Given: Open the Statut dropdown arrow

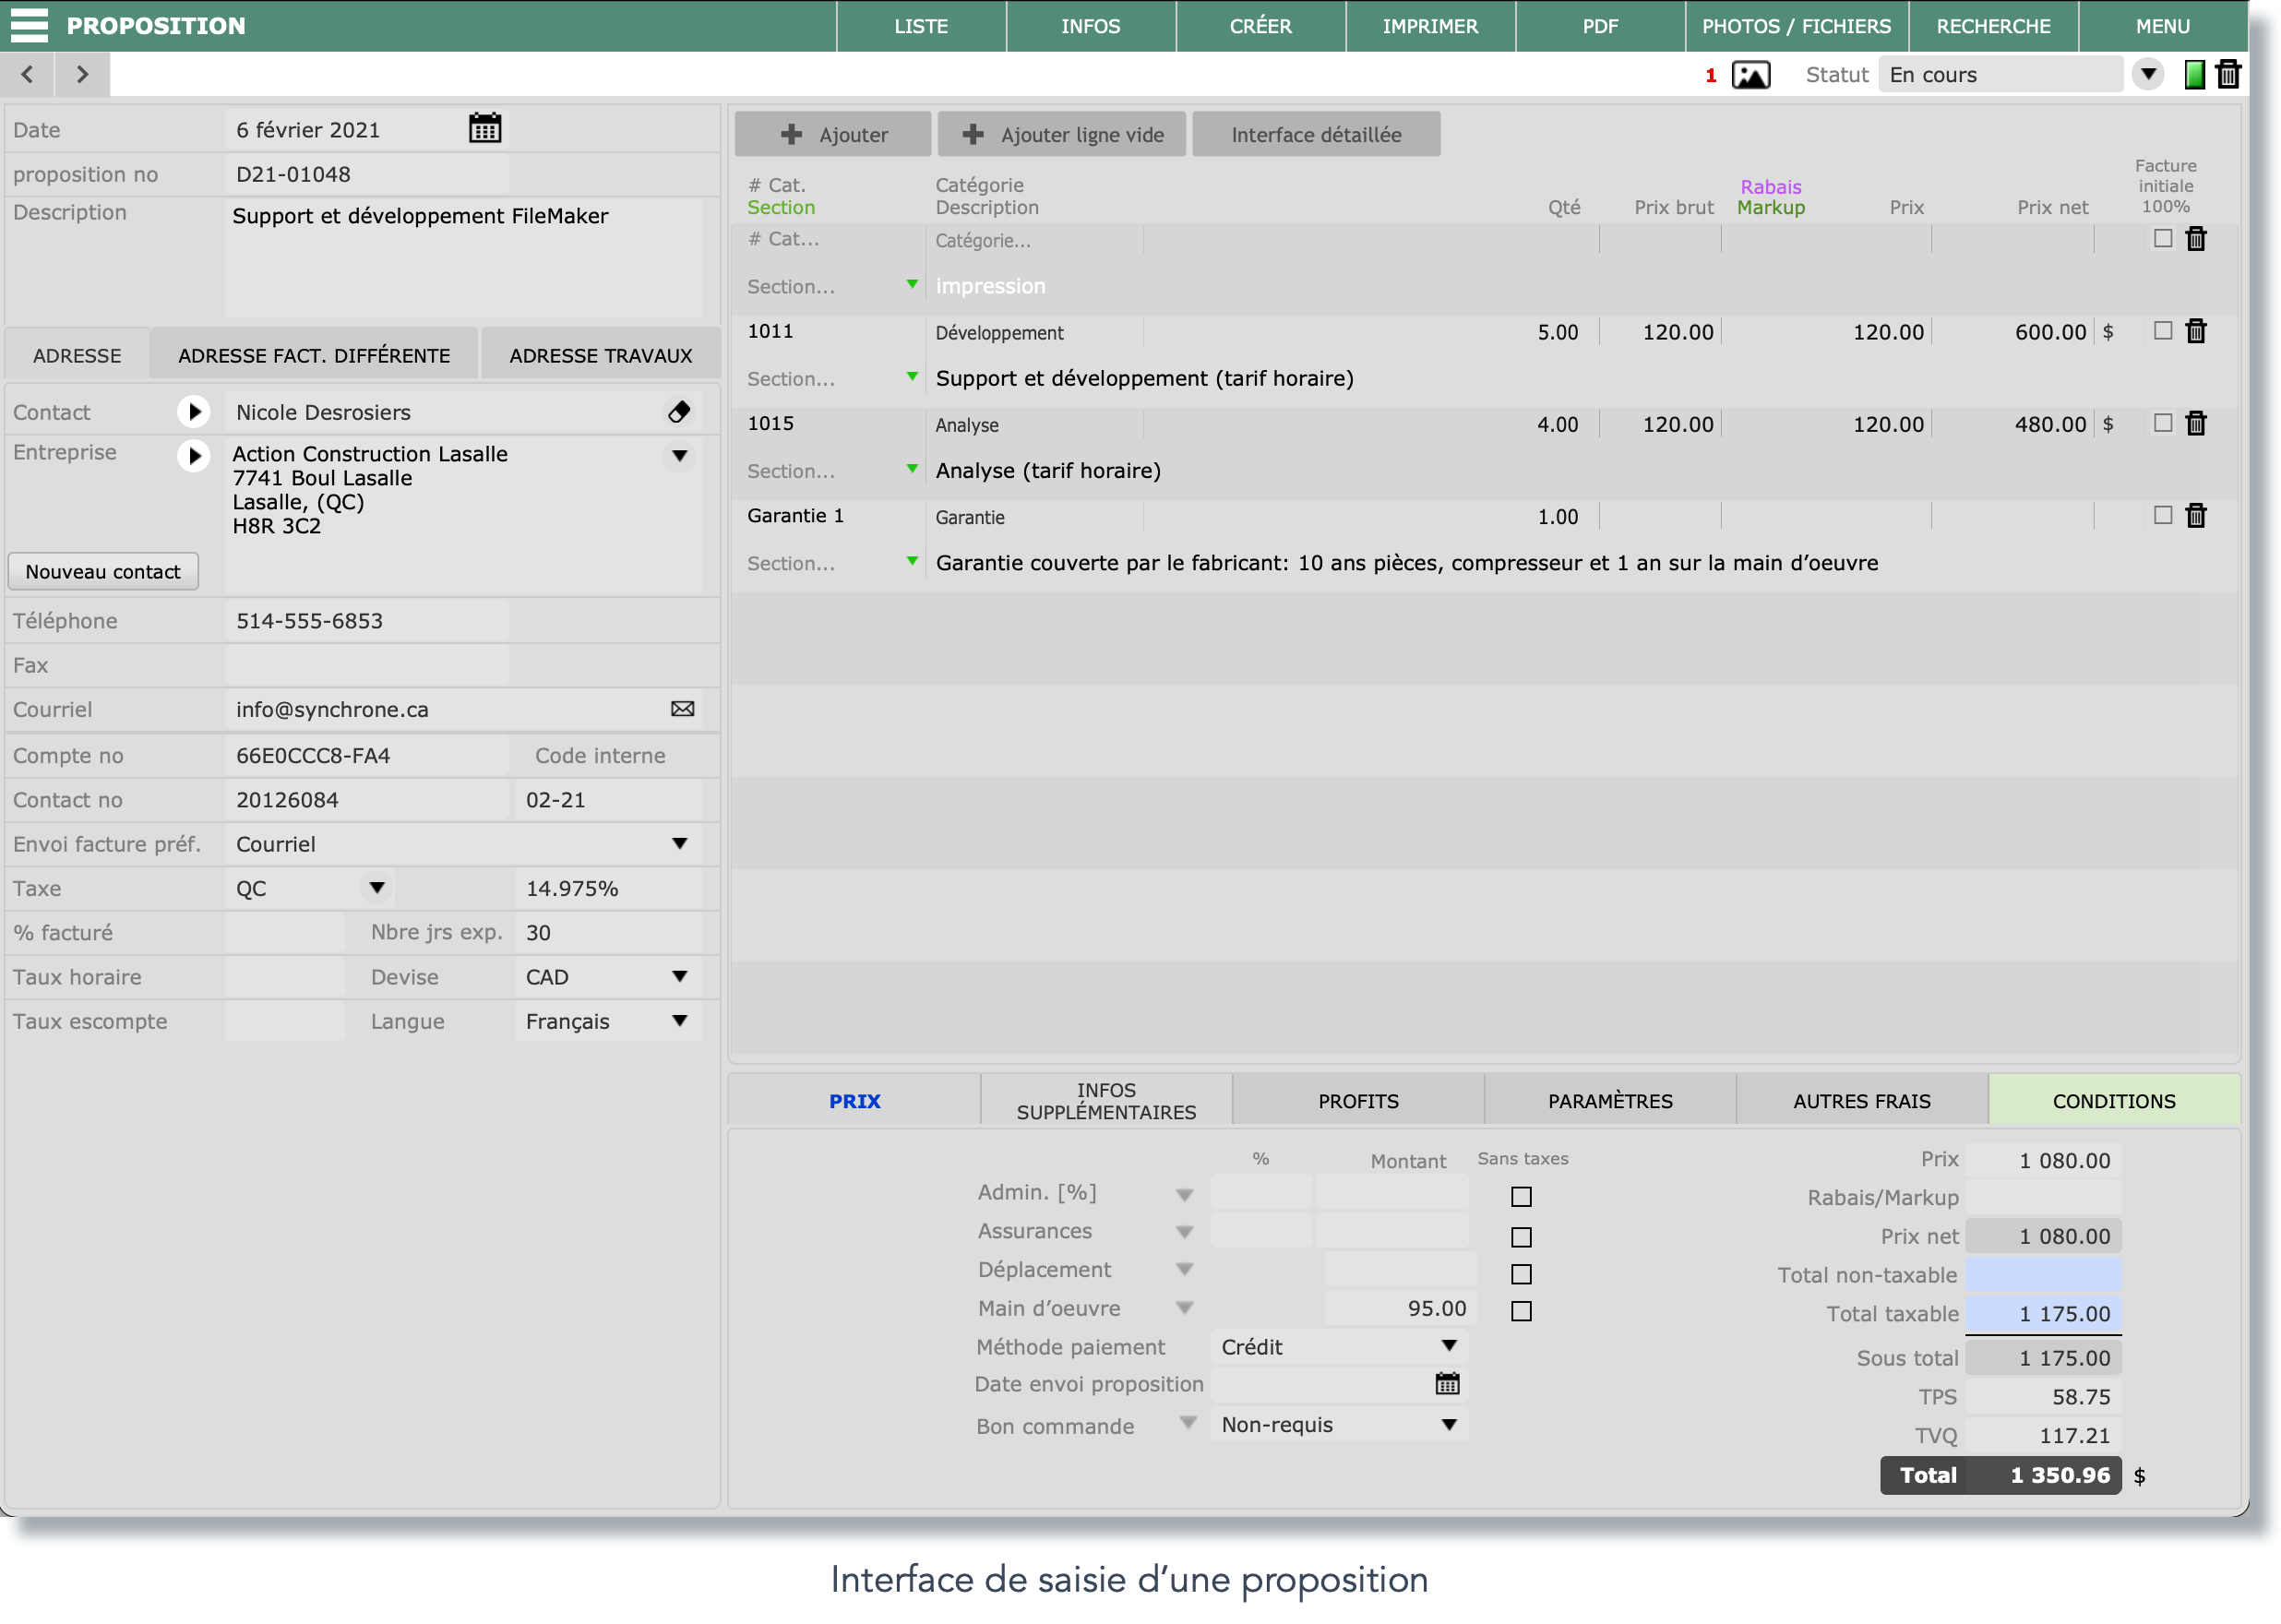Looking at the screenshot, I should (x=2148, y=75).
